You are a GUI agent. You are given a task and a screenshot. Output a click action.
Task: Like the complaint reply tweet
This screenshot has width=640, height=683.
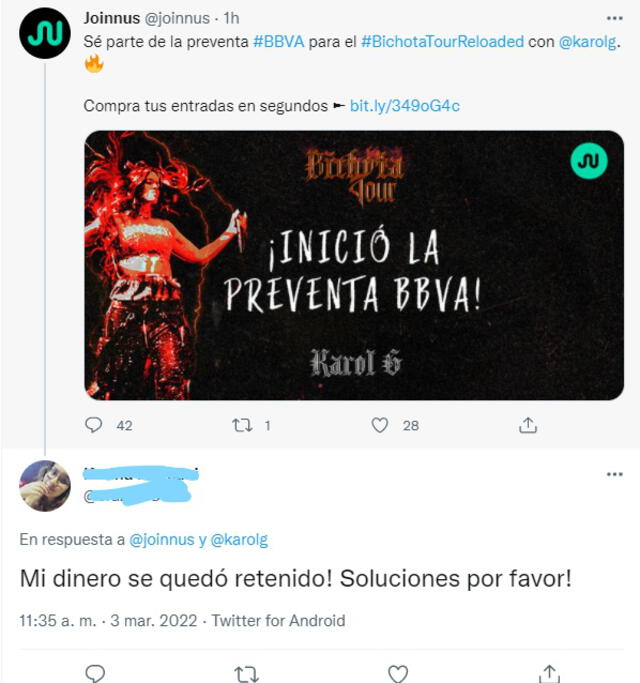point(398,674)
